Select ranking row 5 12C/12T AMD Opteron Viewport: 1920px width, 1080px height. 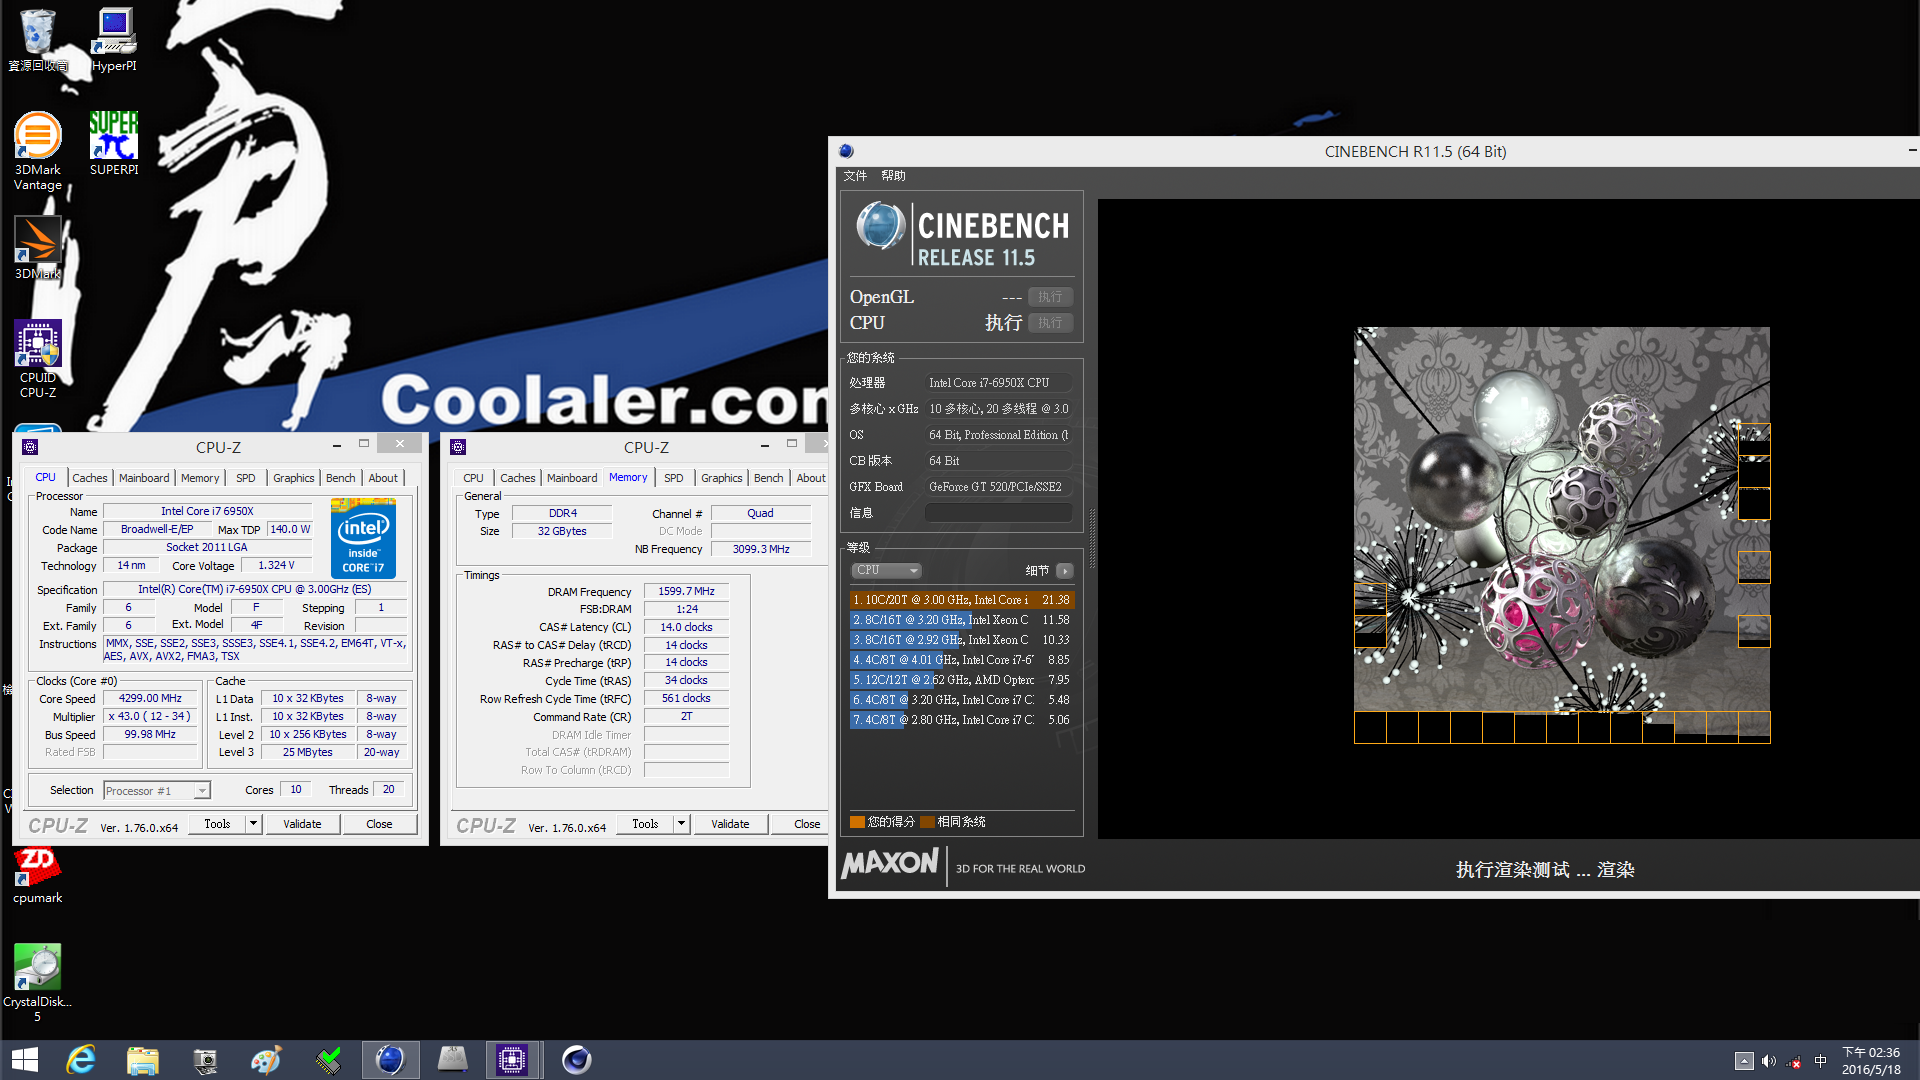click(962, 680)
